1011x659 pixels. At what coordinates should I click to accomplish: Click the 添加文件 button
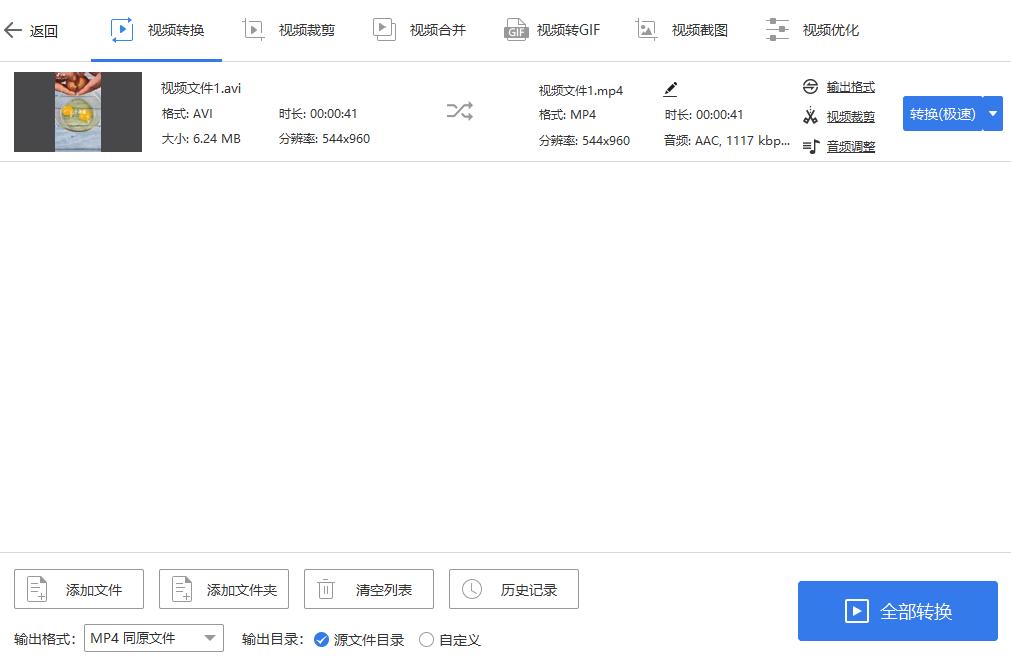79,590
